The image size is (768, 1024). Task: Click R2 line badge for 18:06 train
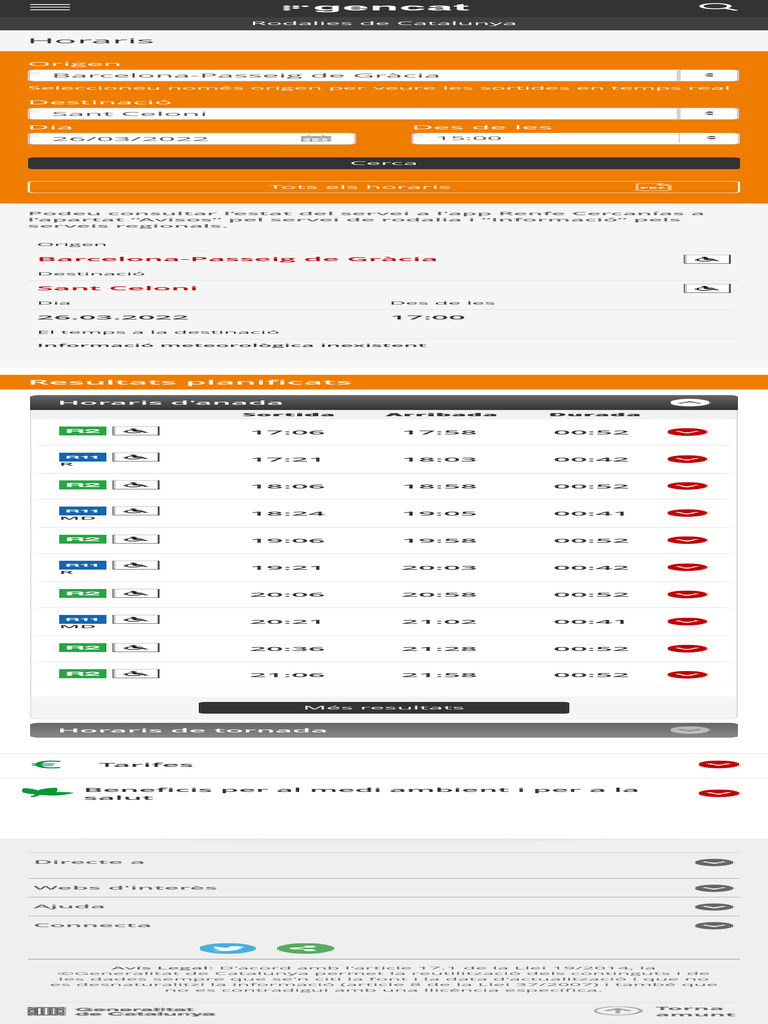[x=82, y=485]
